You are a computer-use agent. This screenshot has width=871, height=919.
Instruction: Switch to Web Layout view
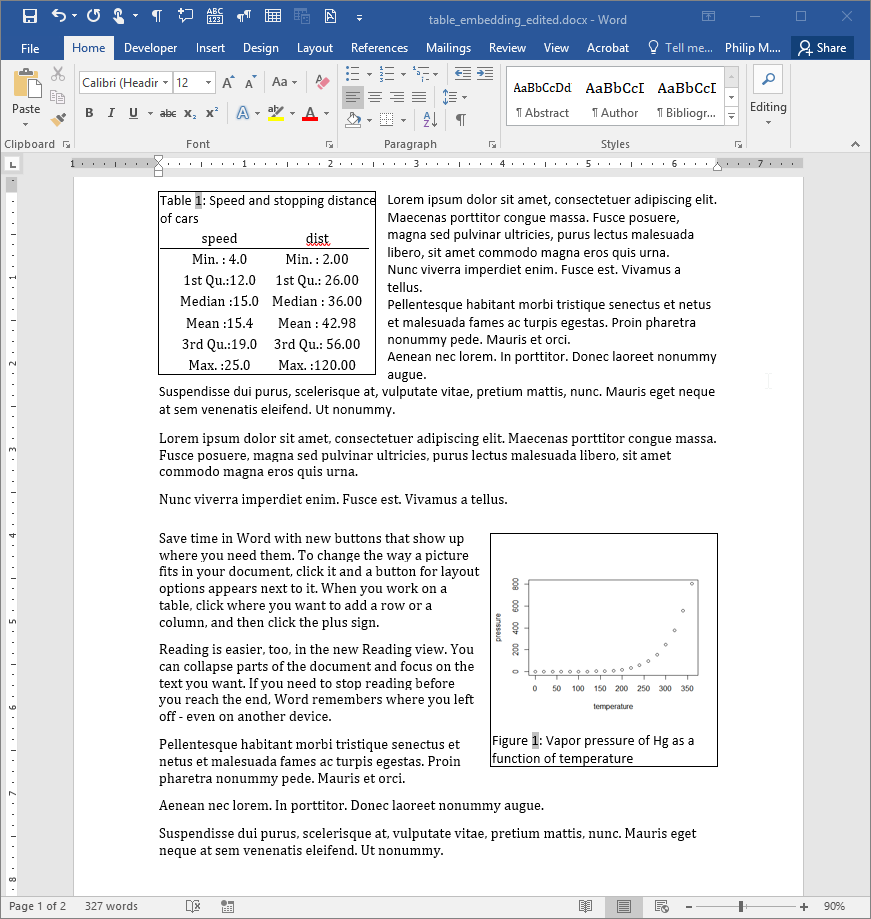662,906
